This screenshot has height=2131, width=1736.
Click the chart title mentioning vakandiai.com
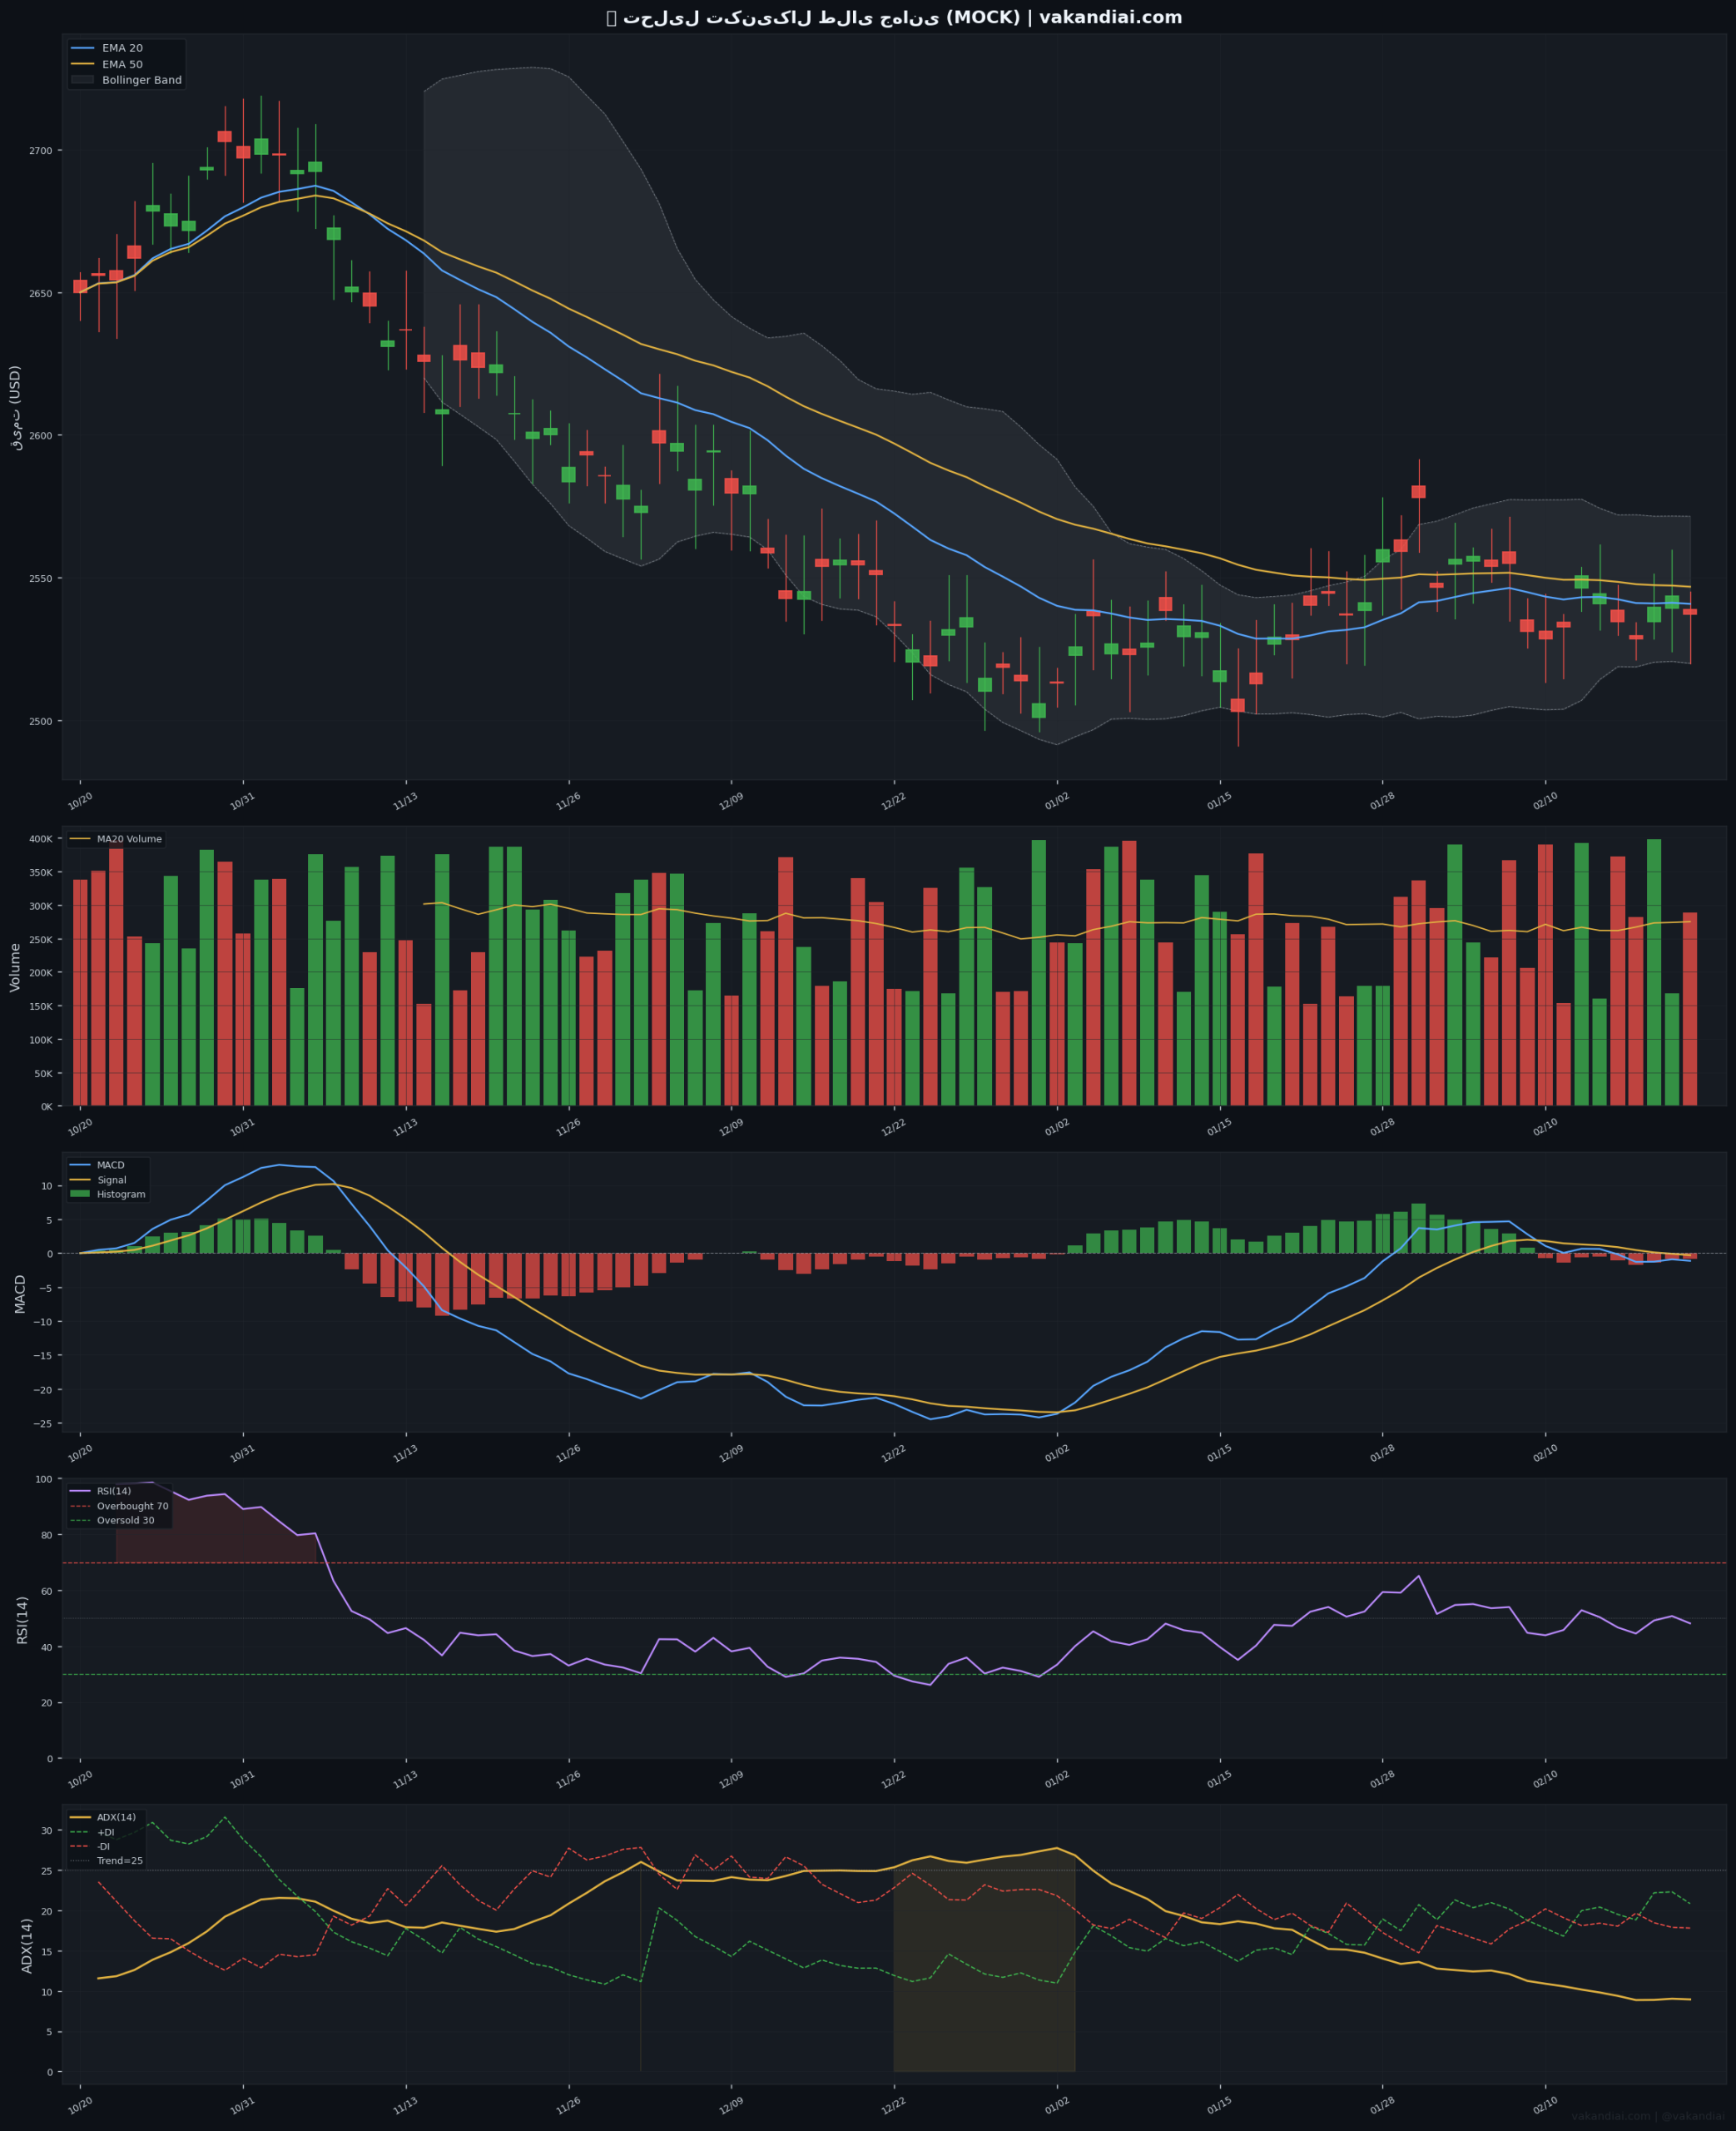pyautogui.click(x=894, y=18)
